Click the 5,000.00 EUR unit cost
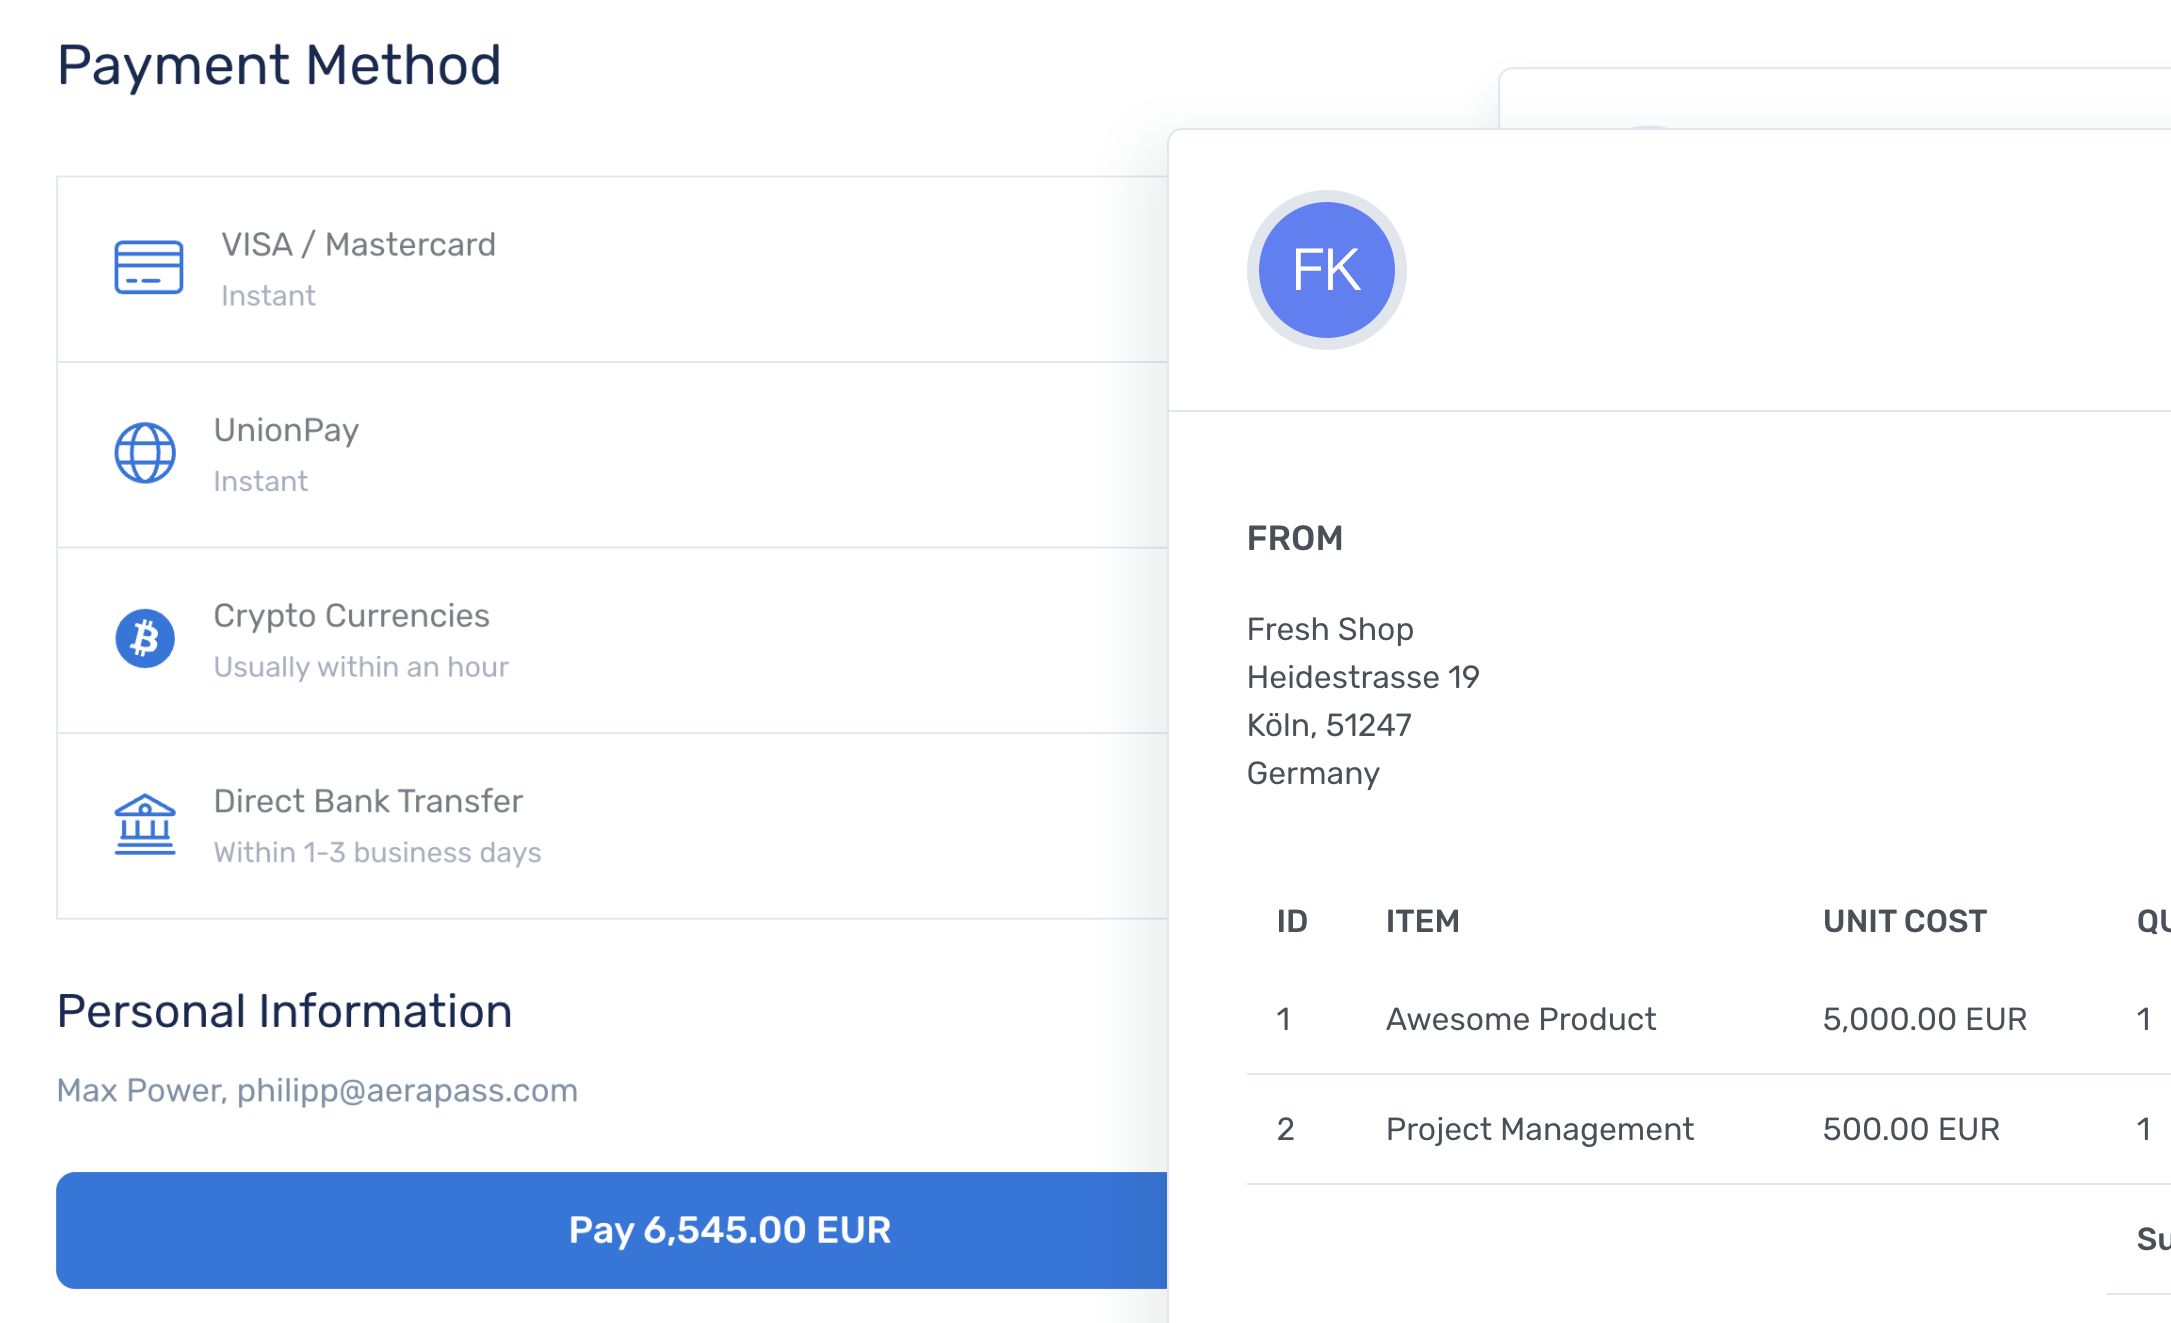 [x=1924, y=1019]
